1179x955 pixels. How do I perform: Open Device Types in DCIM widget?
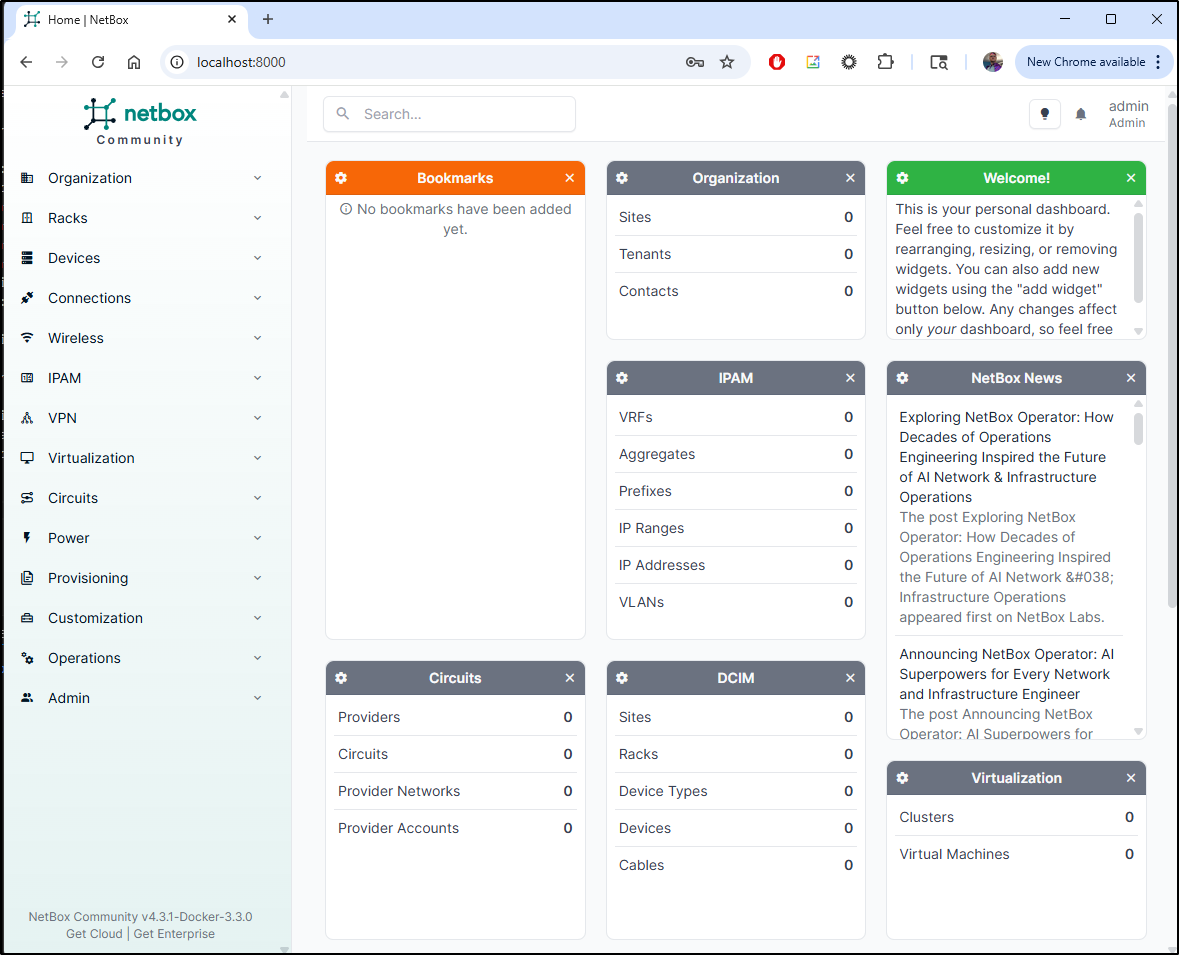pyautogui.click(x=662, y=791)
